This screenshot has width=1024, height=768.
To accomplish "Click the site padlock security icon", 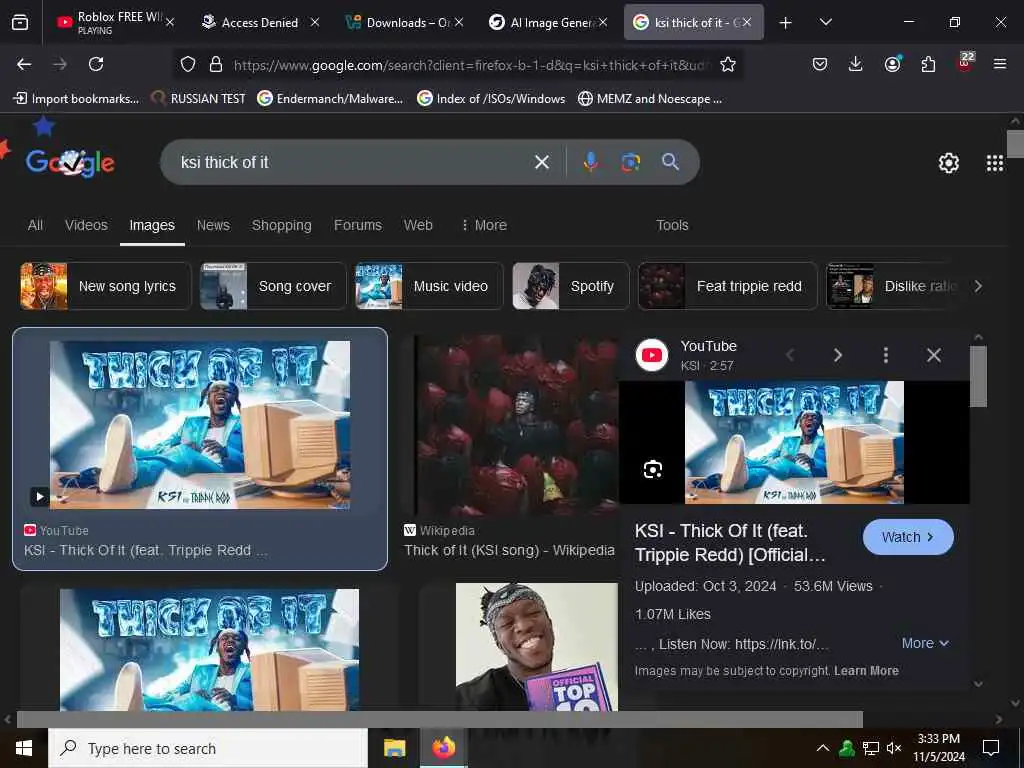I will 216,64.
